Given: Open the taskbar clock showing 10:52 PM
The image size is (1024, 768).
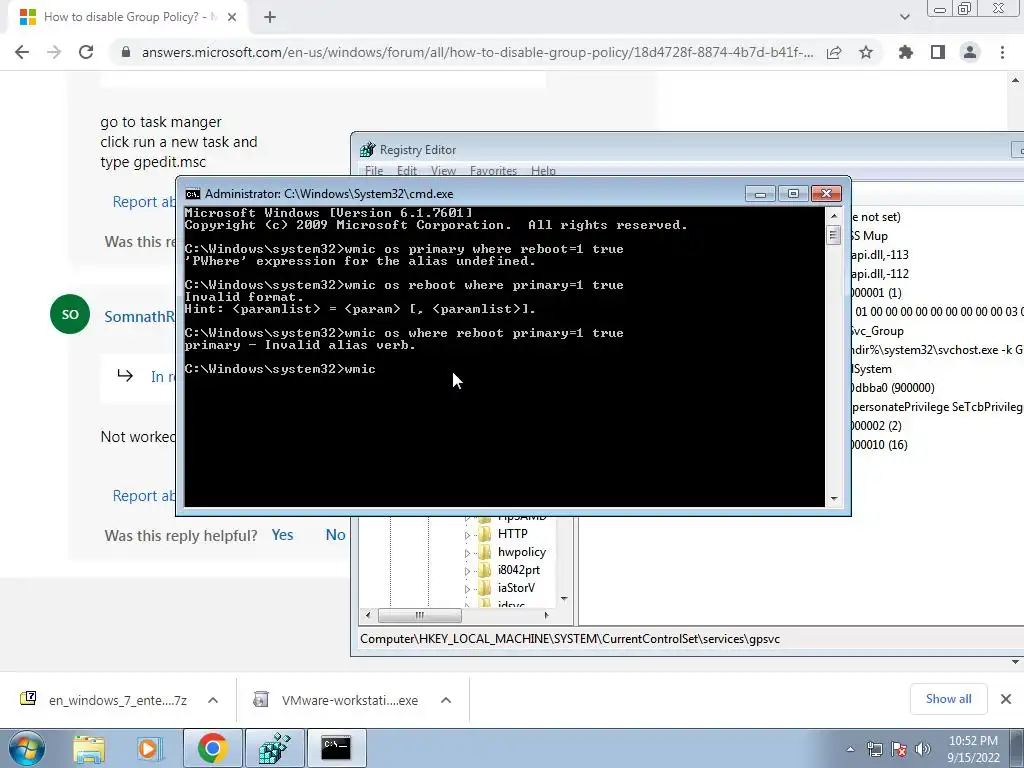Looking at the screenshot, I should click(973, 749).
